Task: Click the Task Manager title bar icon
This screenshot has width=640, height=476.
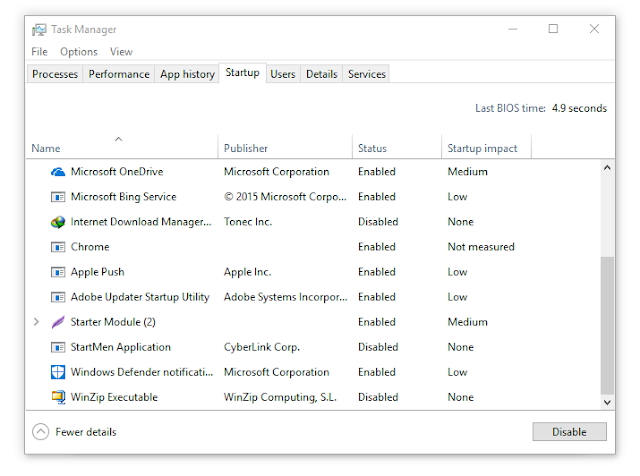Action: coord(39,29)
